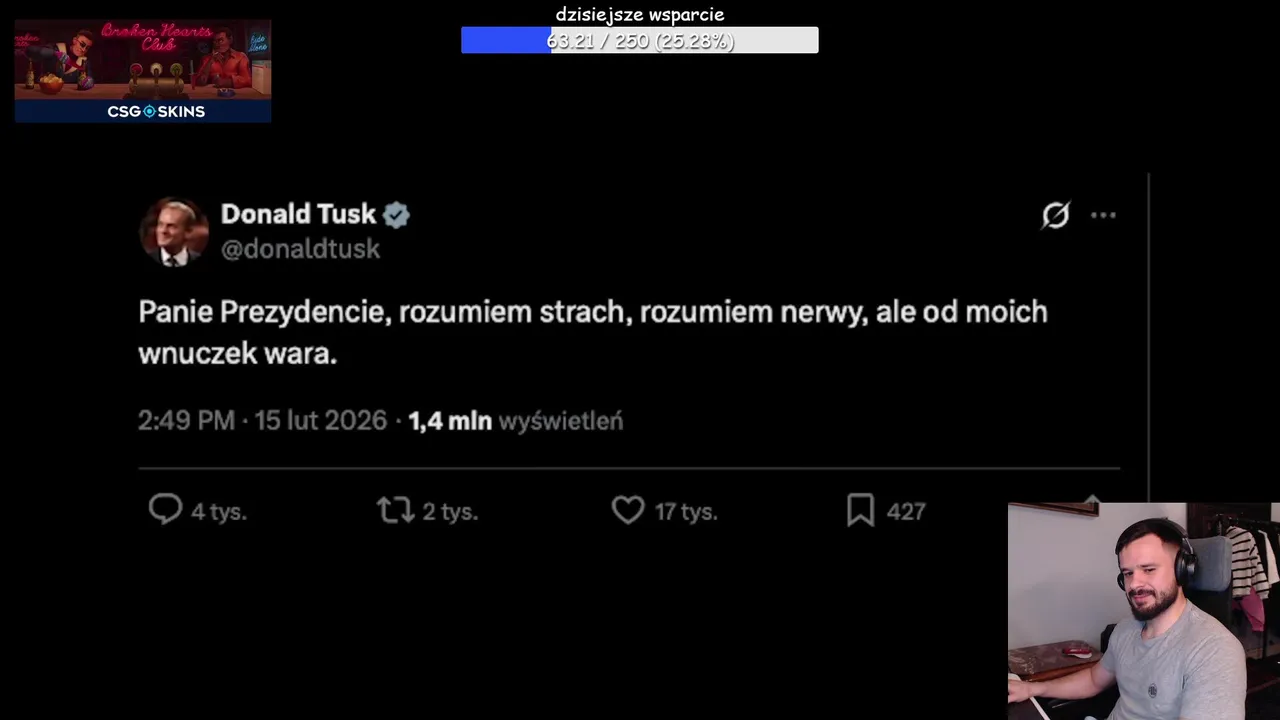Click the streamer webcam overlay
Screen dimensions: 1280x720
pyautogui.click(x=1143, y=610)
